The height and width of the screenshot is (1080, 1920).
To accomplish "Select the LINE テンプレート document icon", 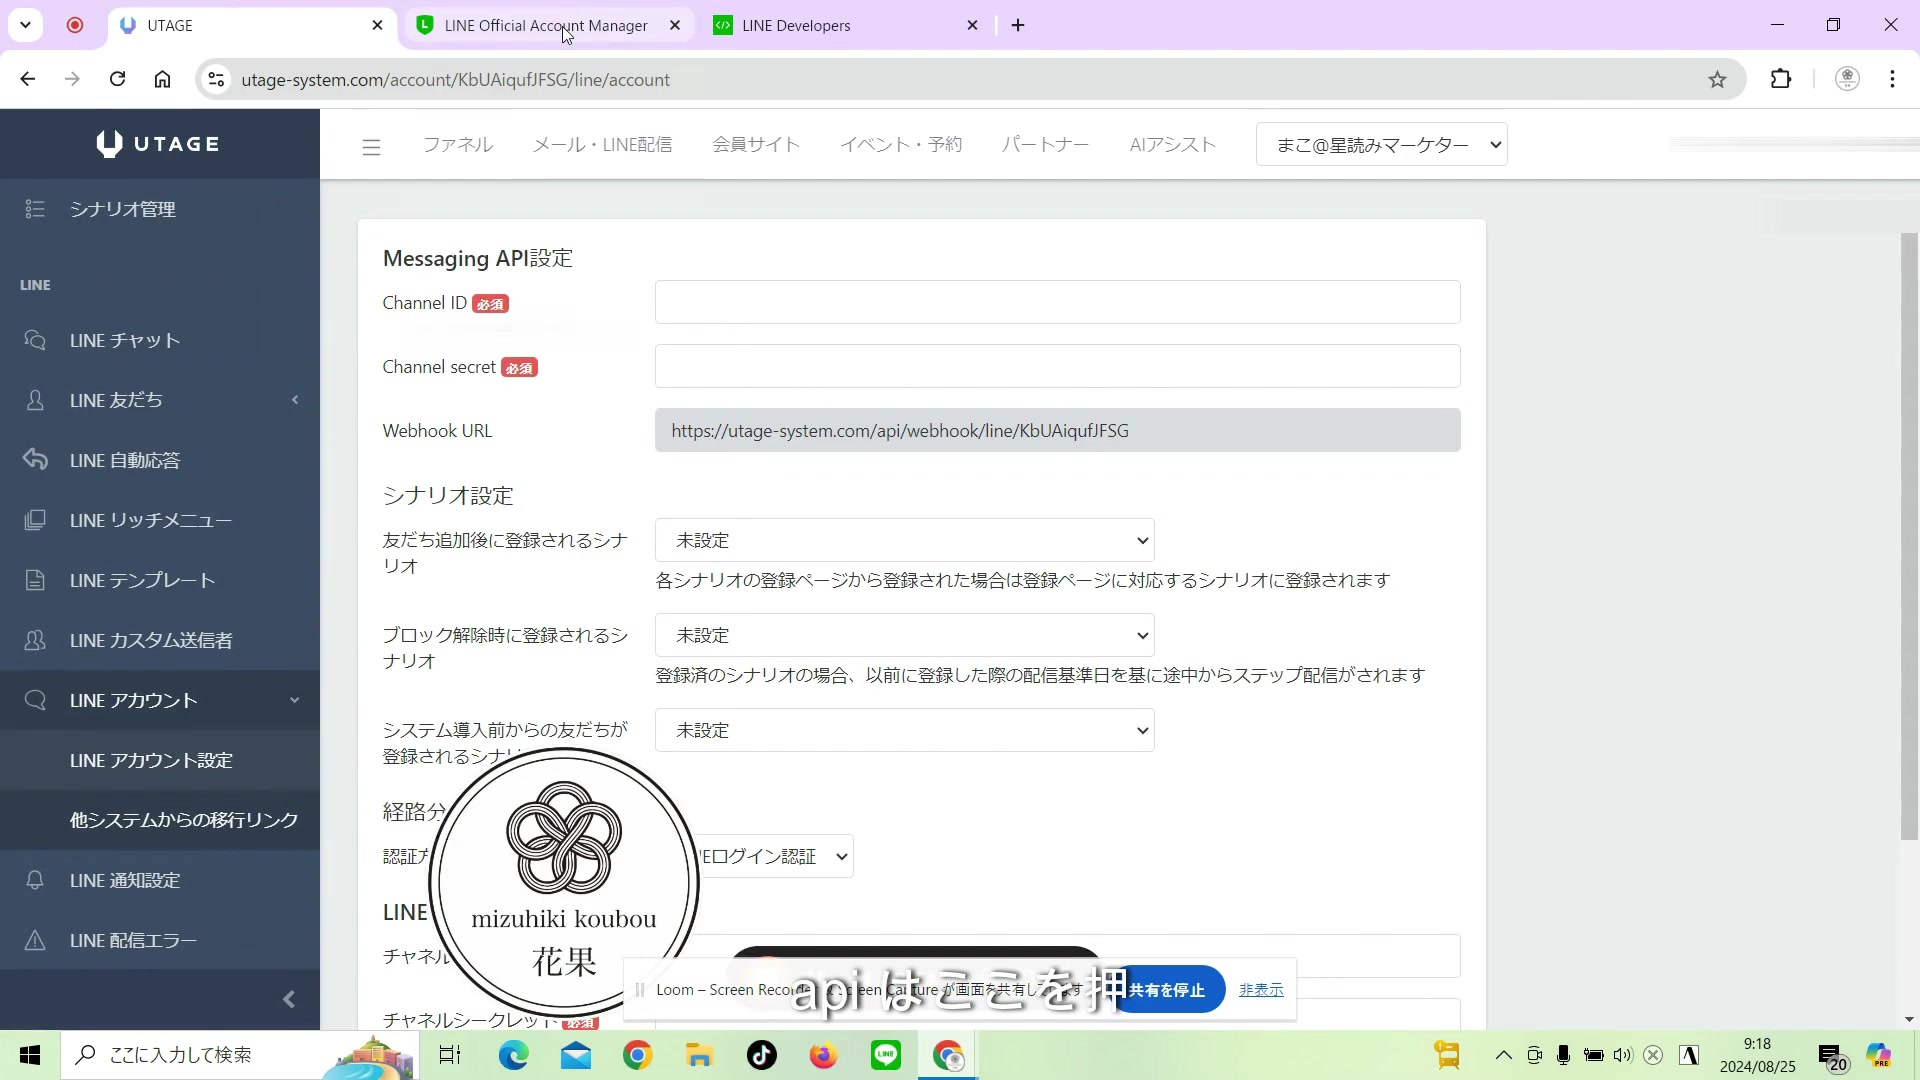I will (35, 580).
